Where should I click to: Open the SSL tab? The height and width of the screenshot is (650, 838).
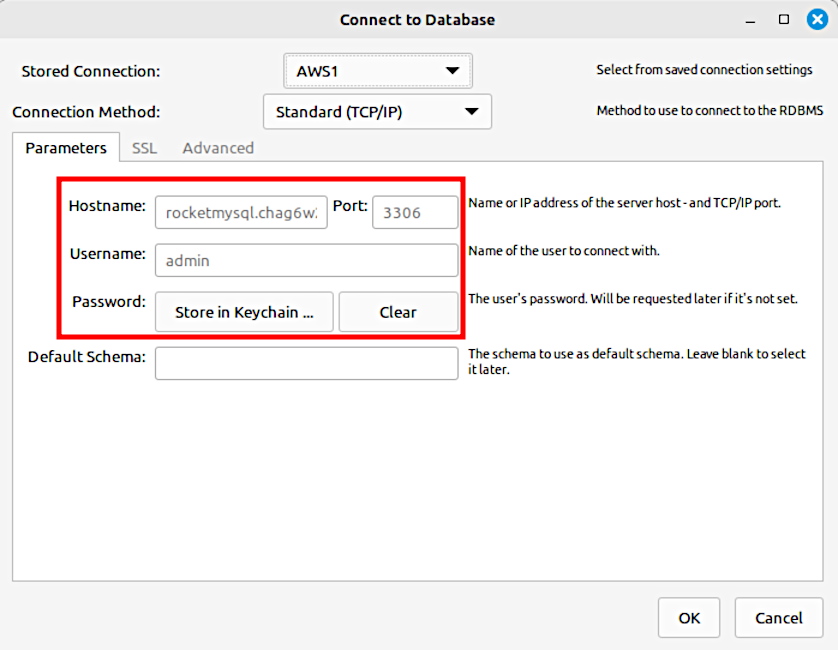pyautogui.click(x=144, y=148)
